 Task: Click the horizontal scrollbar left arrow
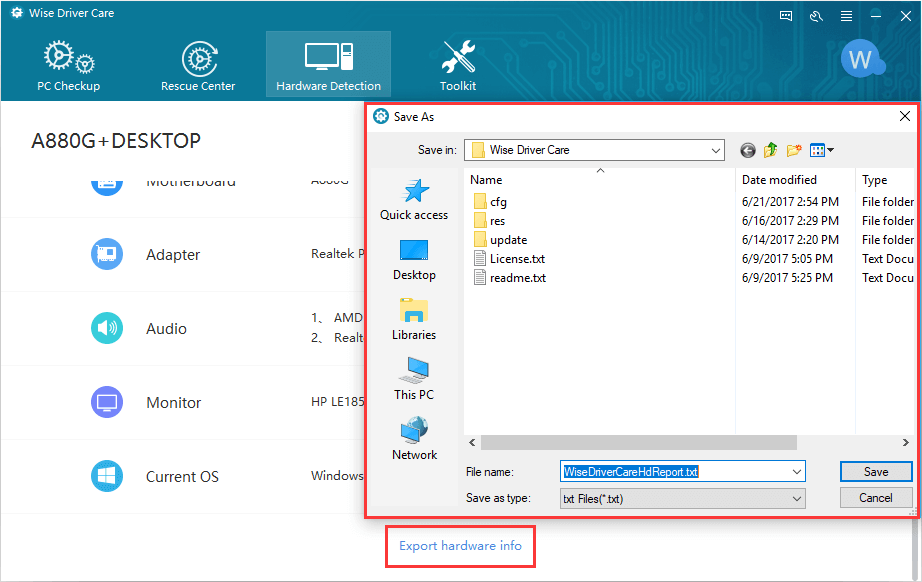[472, 443]
